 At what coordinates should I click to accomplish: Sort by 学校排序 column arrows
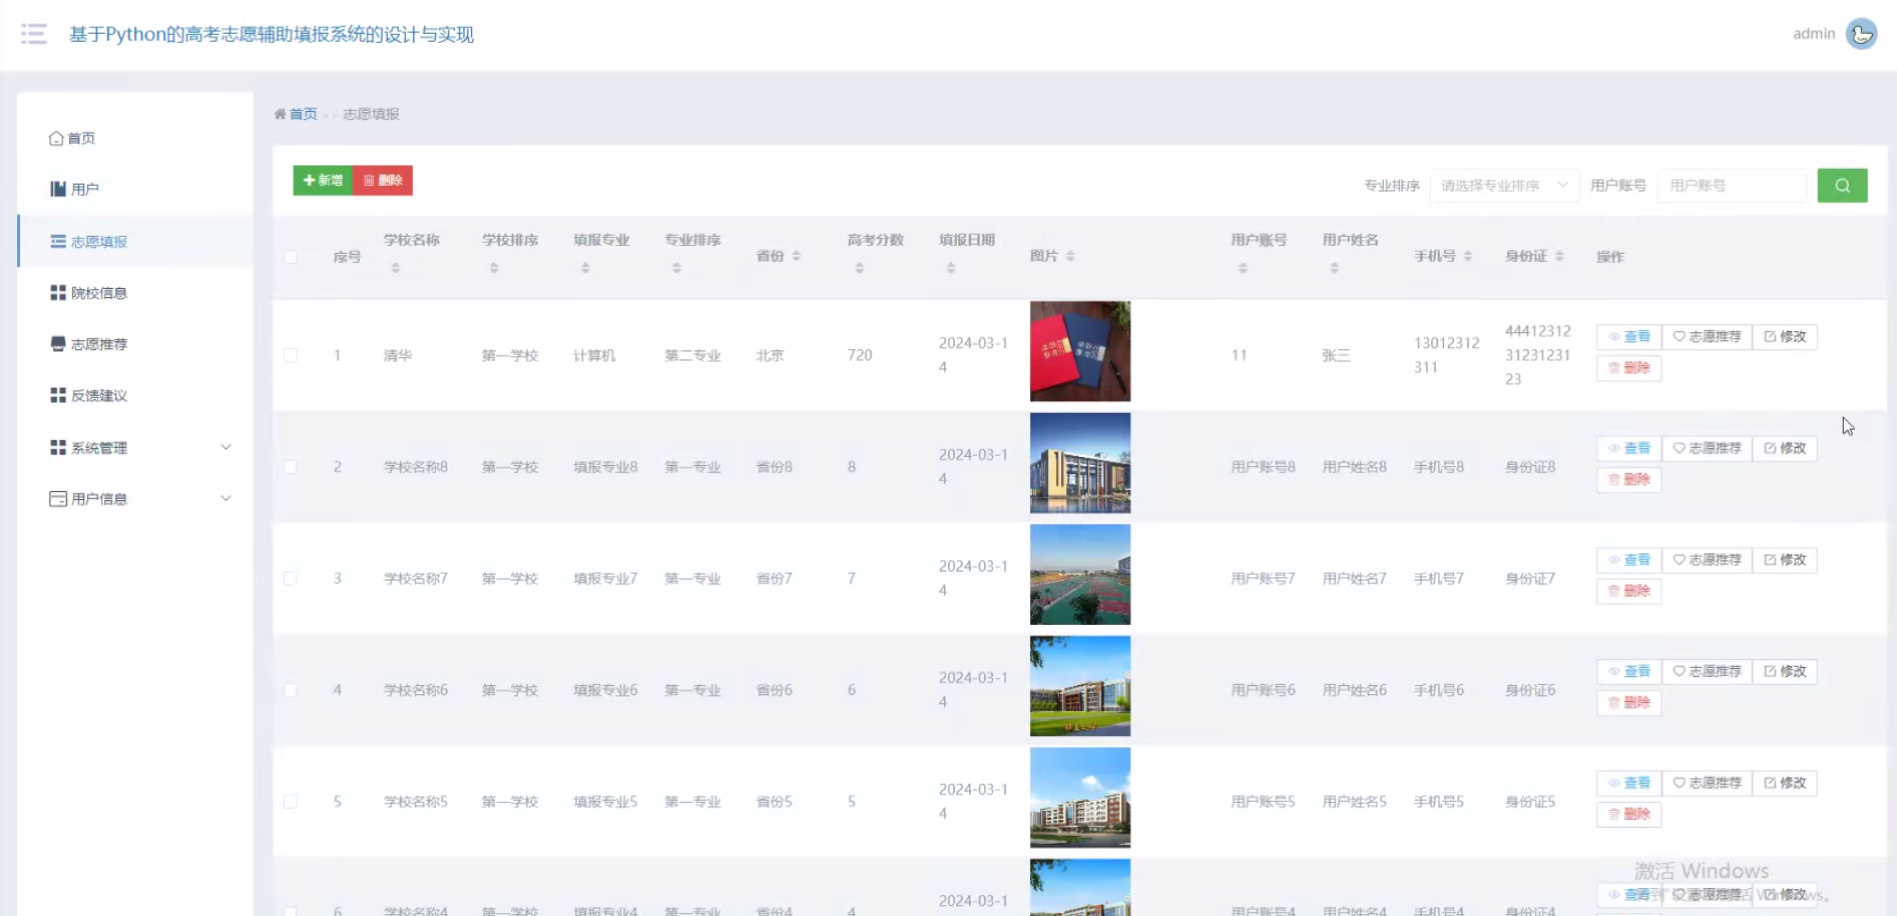tap(493, 268)
